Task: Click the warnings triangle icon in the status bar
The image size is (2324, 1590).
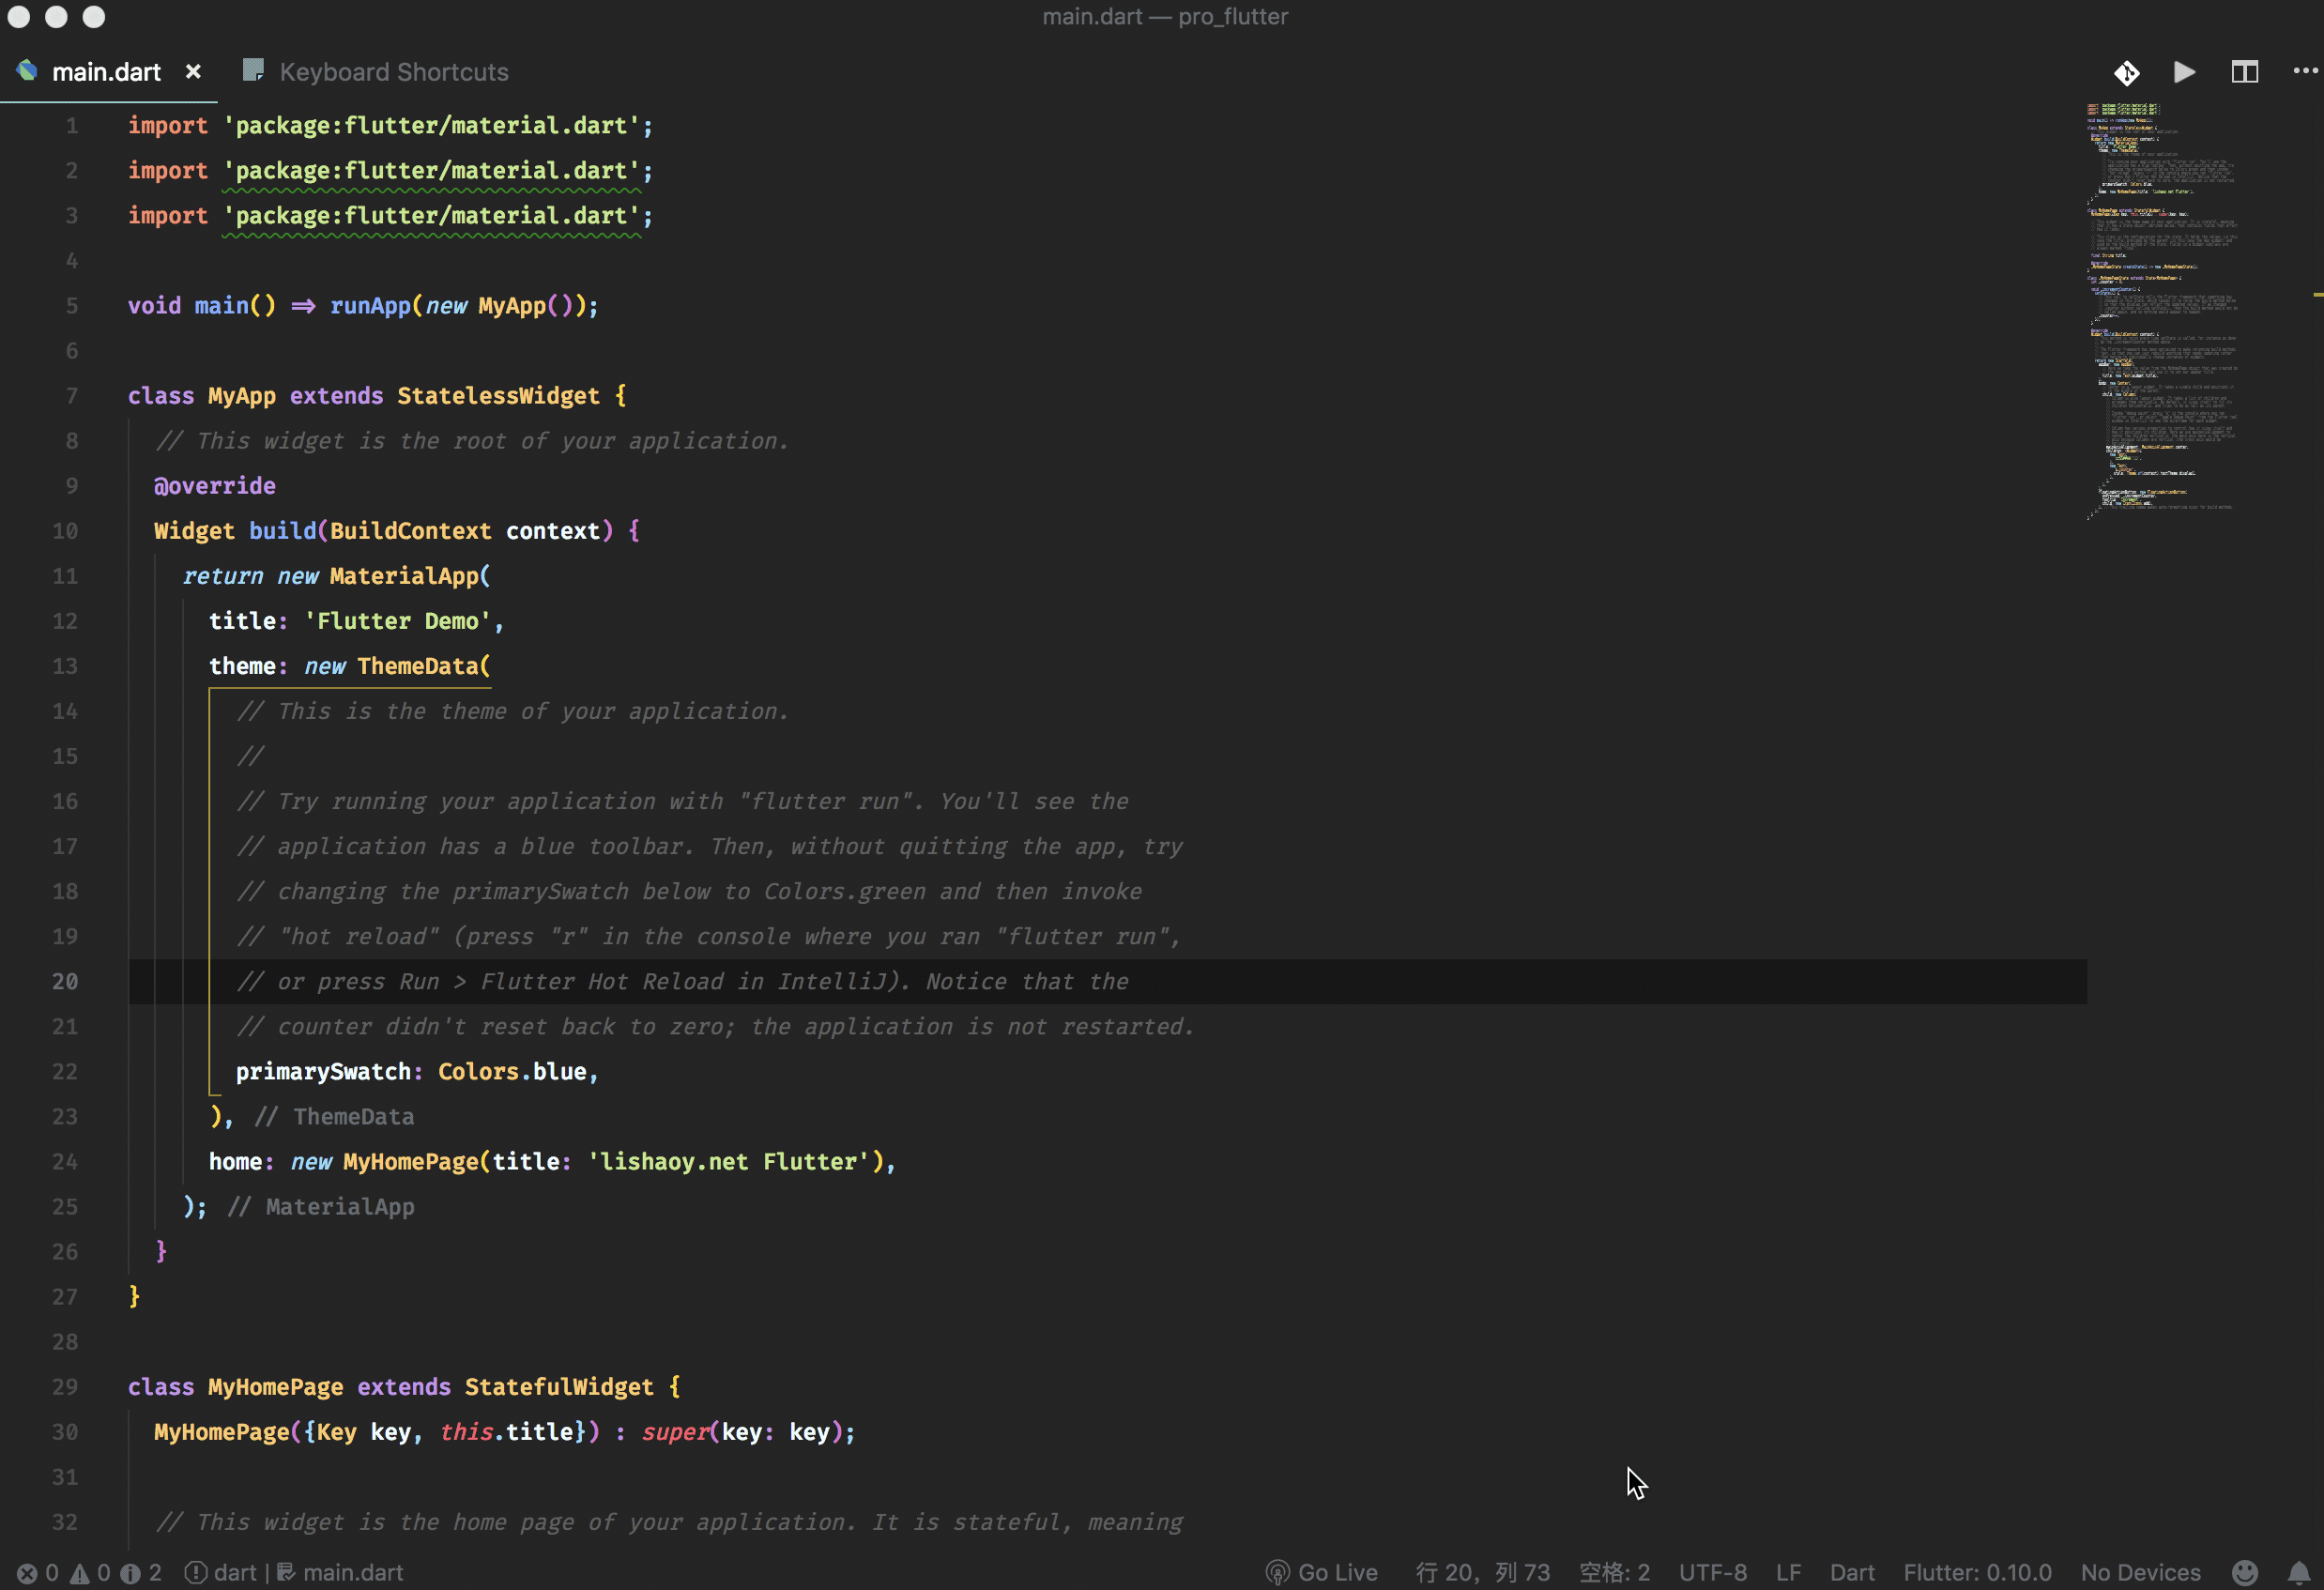Action: click(80, 1573)
